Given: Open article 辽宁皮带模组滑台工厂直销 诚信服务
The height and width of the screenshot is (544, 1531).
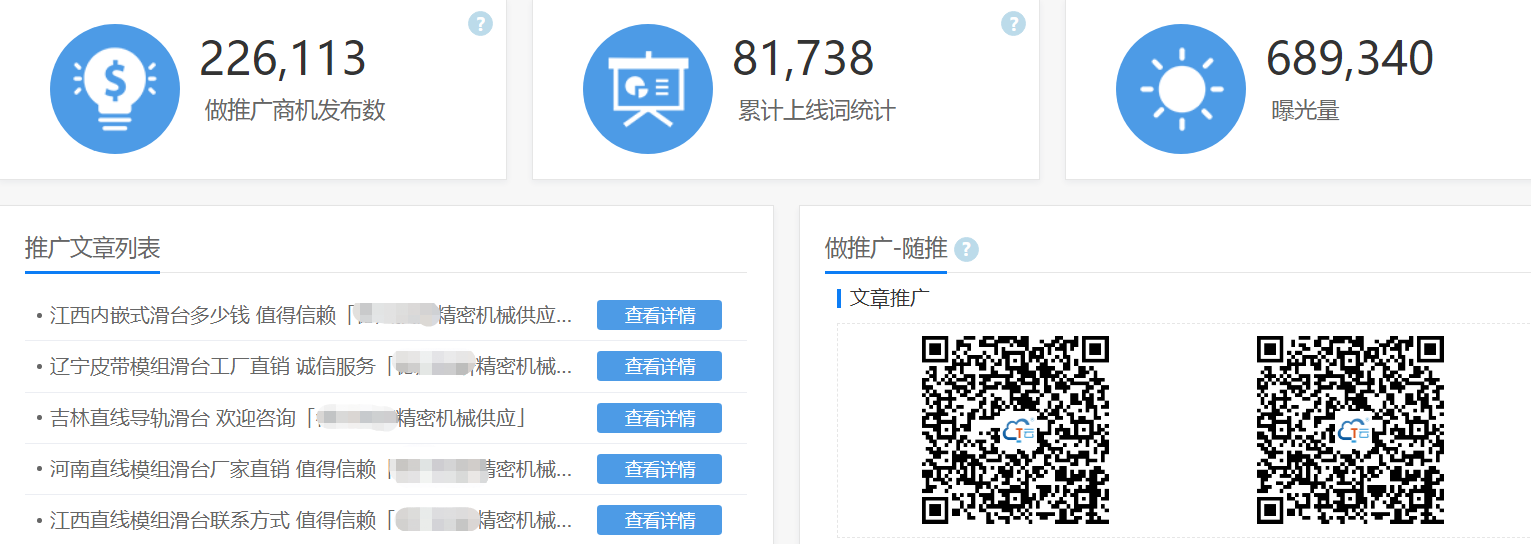Looking at the screenshot, I should pos(311,366).
